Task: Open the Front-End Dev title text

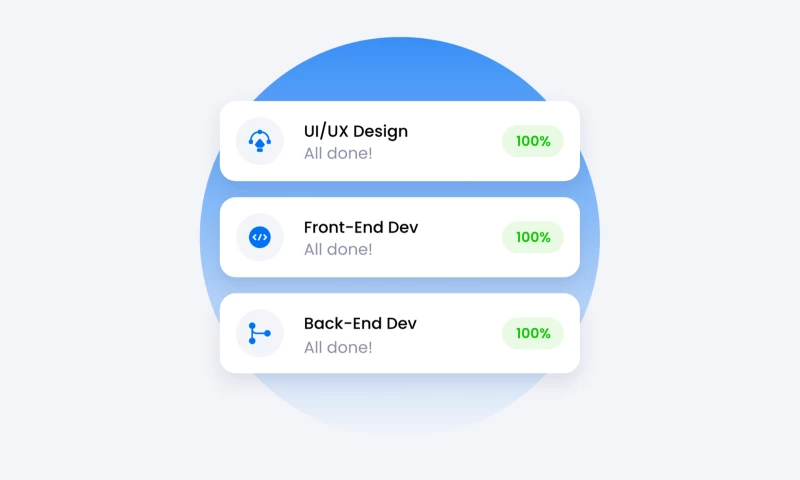Action: click(361, 227)
